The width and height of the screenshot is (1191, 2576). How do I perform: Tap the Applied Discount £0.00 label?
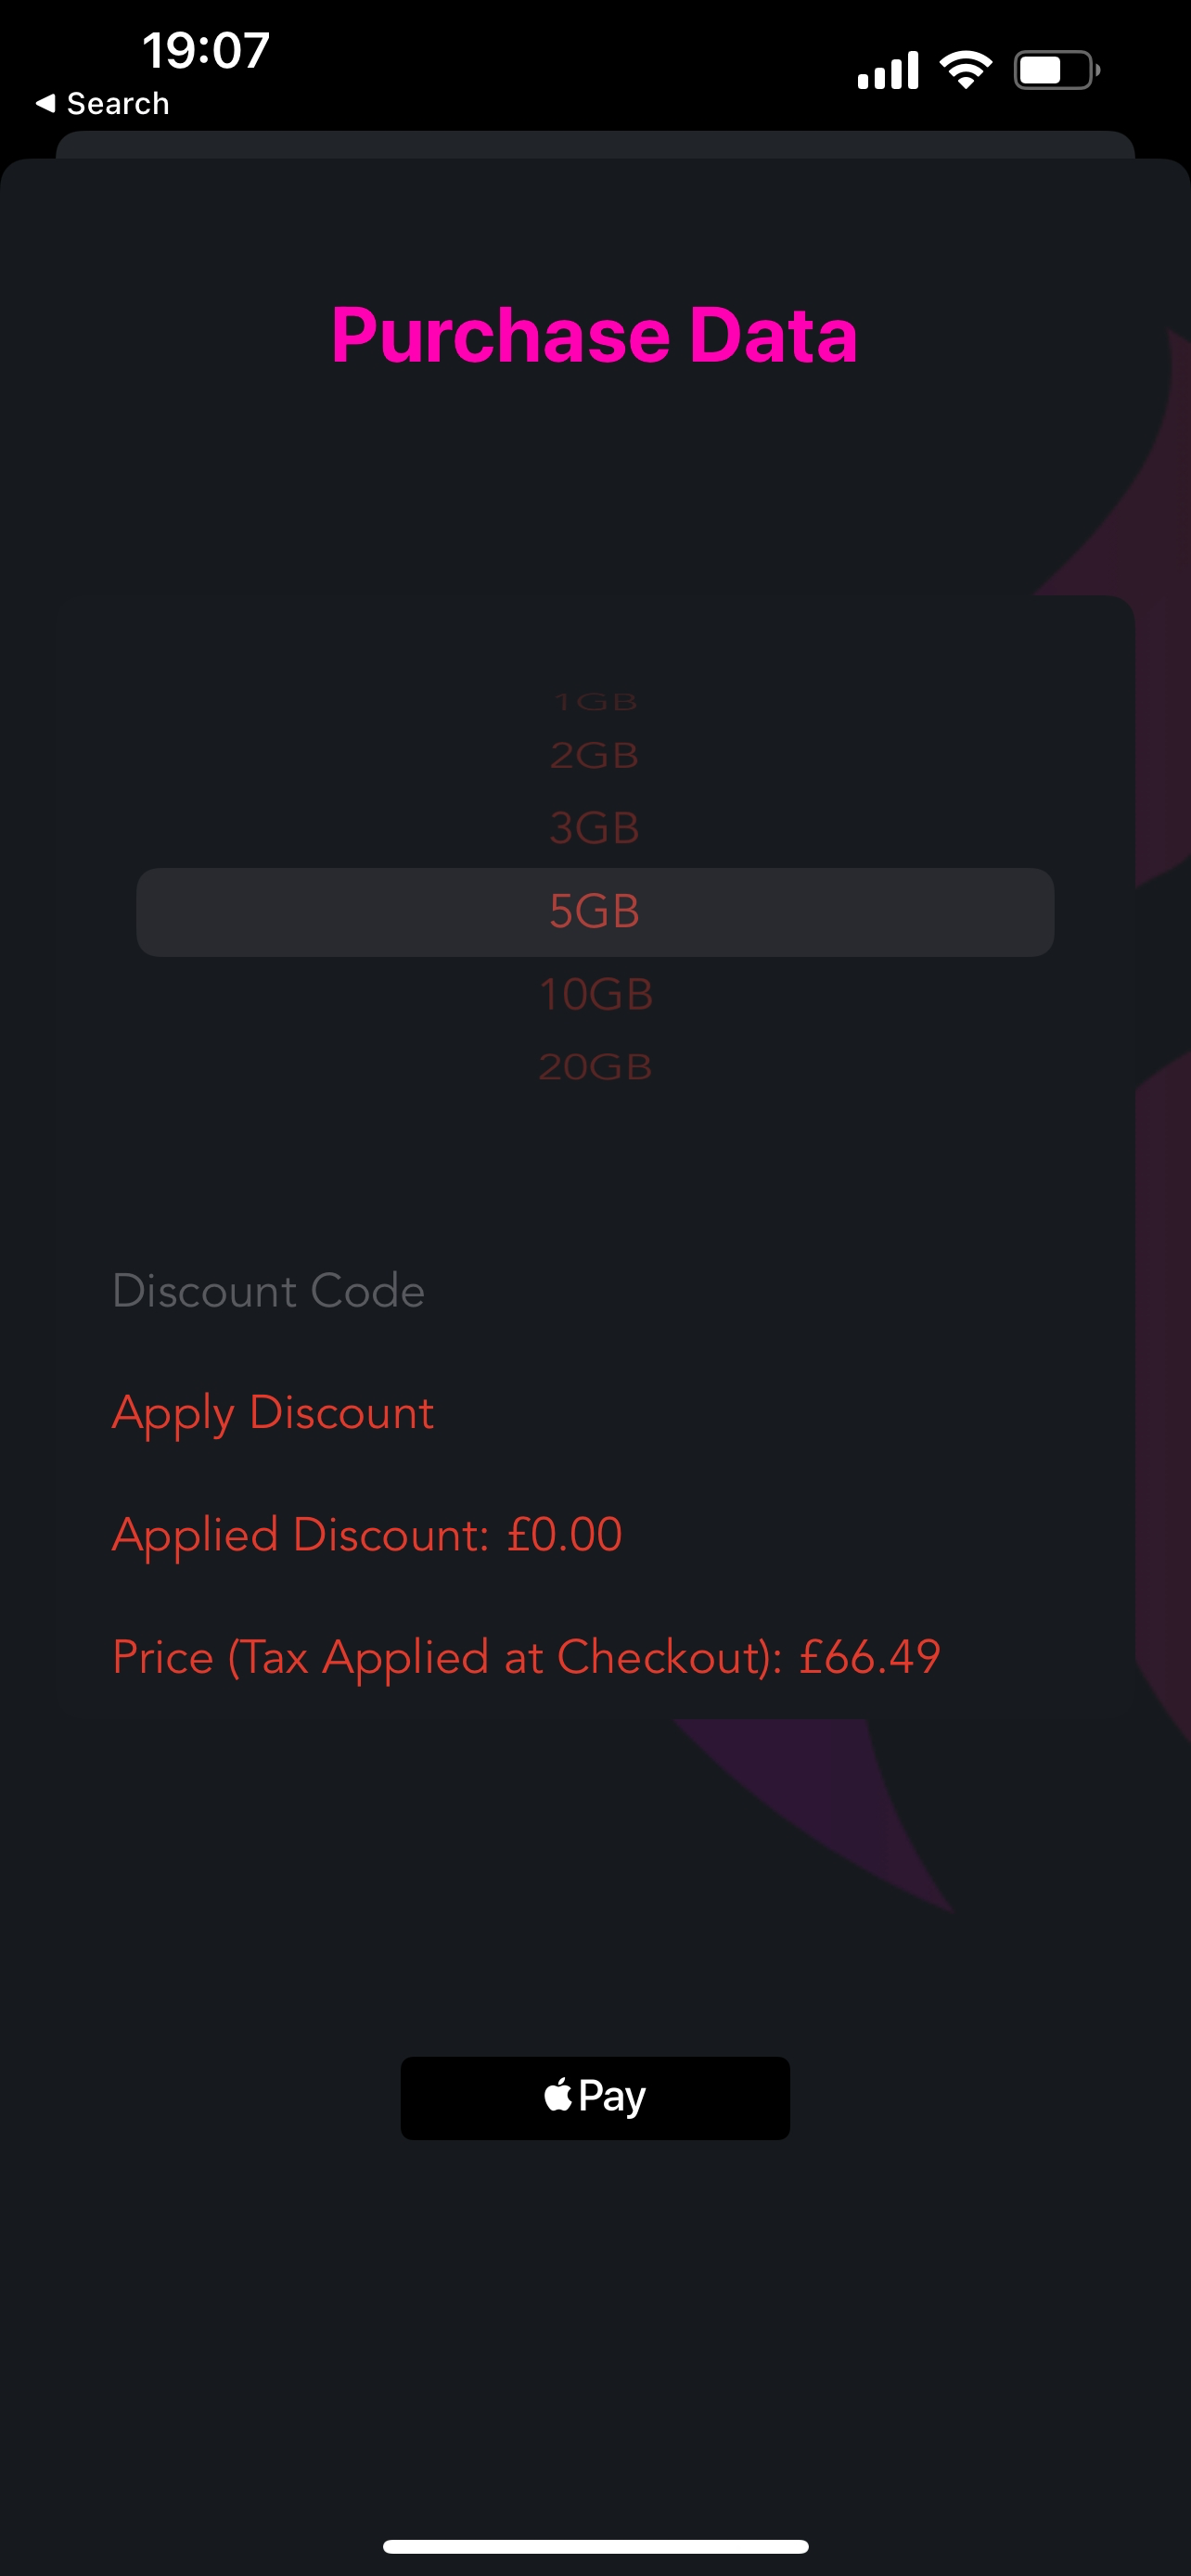pyautogui.click(x=367, y=1535)
